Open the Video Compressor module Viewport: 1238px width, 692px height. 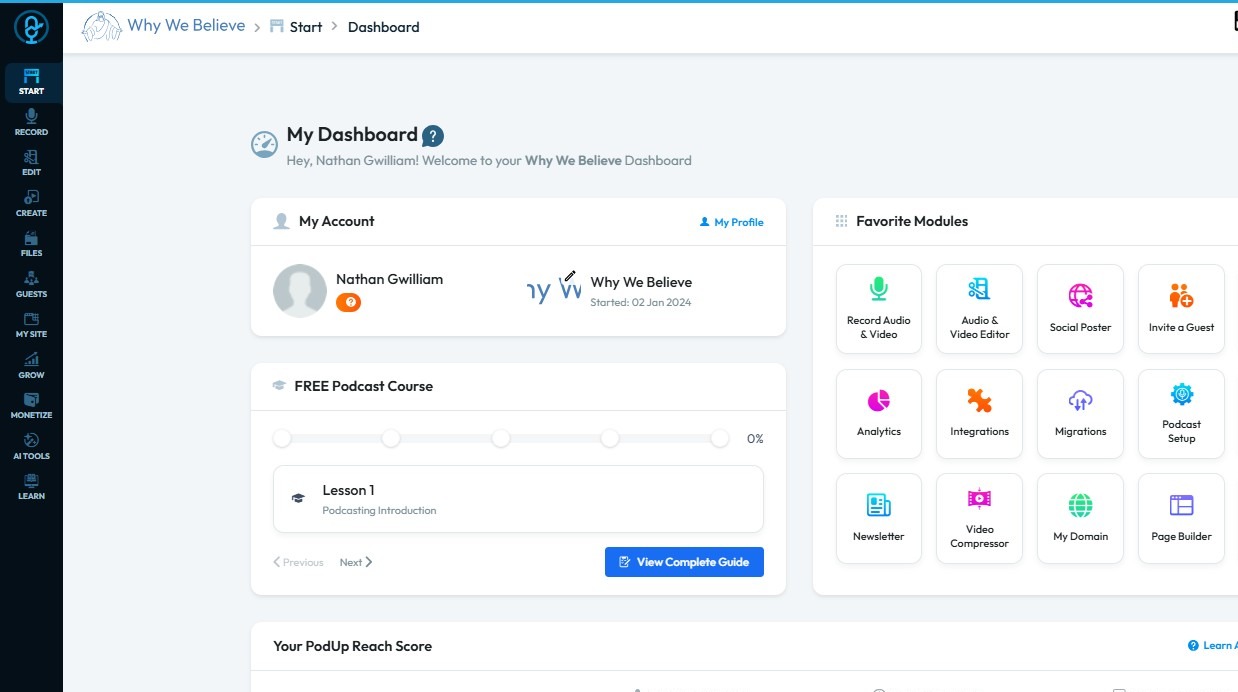[979, 518]
